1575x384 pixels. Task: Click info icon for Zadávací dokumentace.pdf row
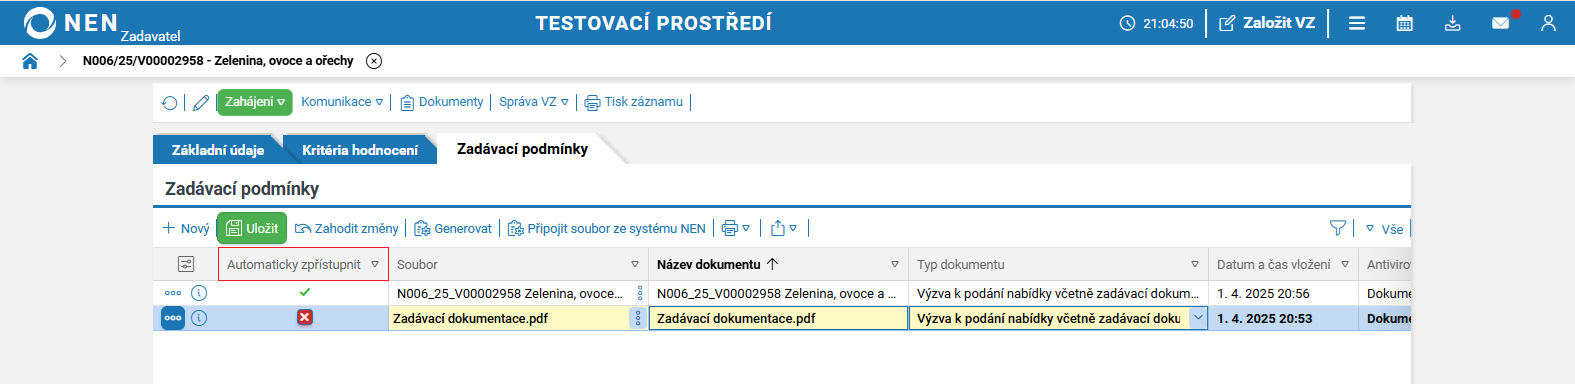click(199, 318)
